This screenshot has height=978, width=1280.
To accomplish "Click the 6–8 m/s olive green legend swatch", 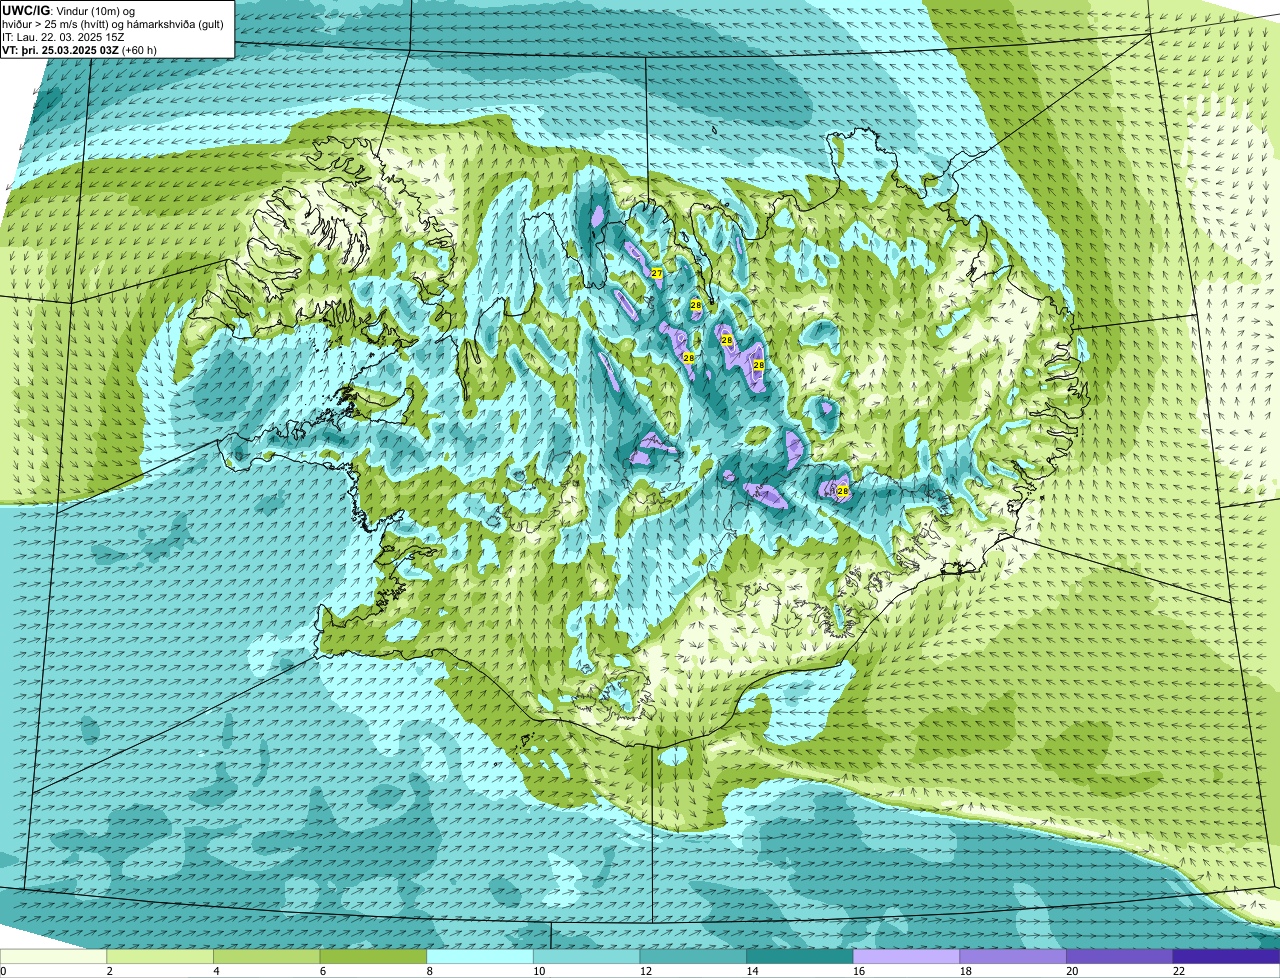I will pos(373,956).
